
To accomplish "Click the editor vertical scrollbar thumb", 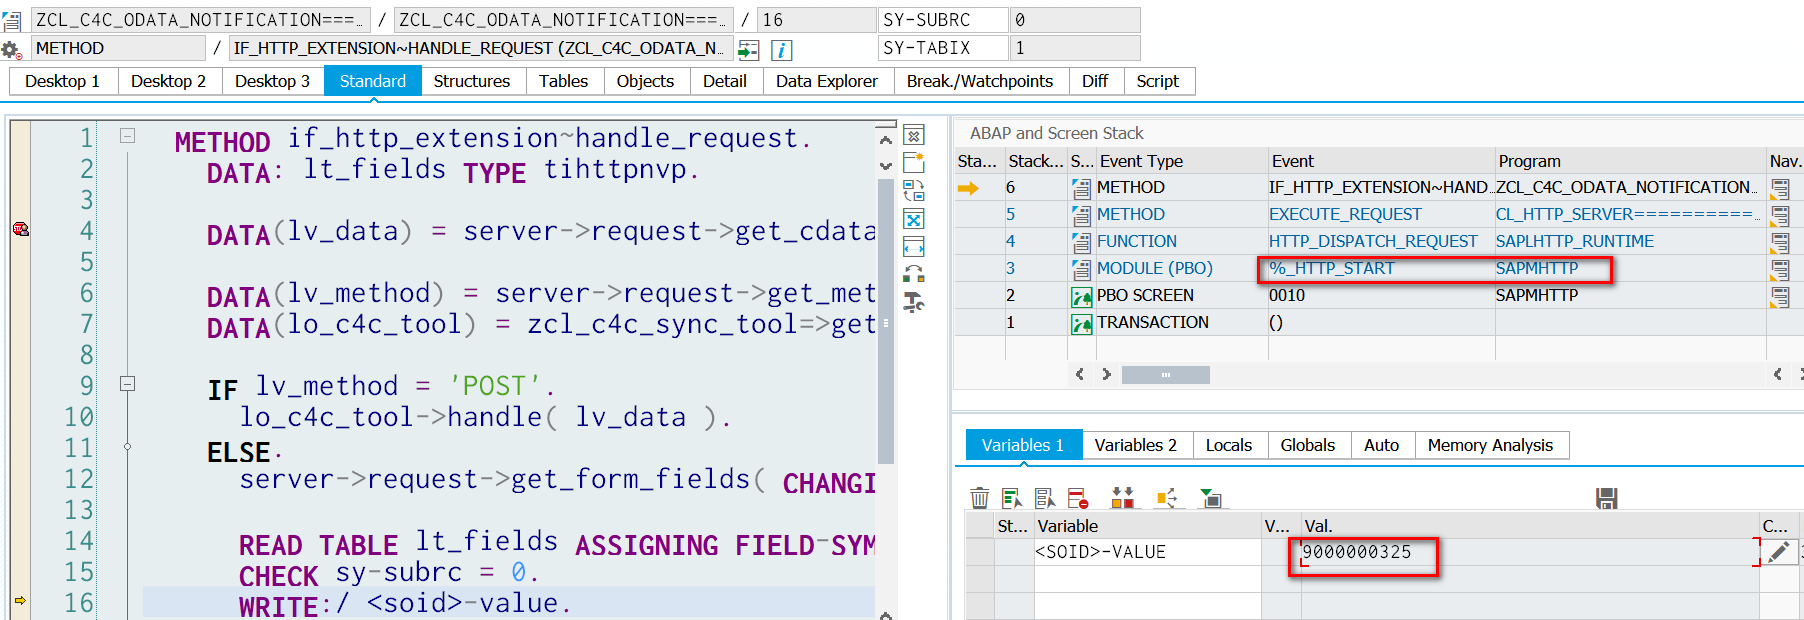I will [x=885, y=321].
